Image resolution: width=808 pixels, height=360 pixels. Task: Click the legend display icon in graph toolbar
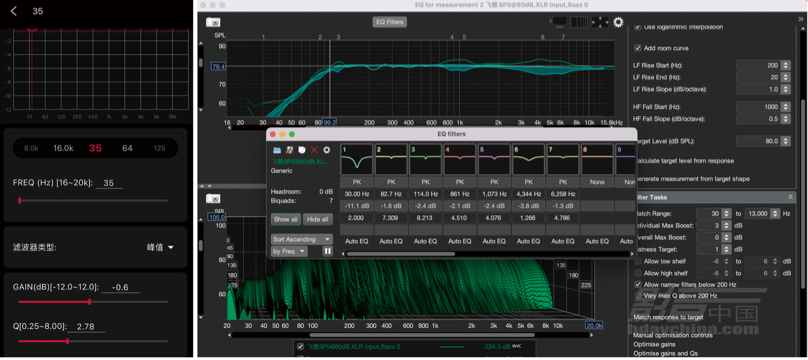(559, 22)
